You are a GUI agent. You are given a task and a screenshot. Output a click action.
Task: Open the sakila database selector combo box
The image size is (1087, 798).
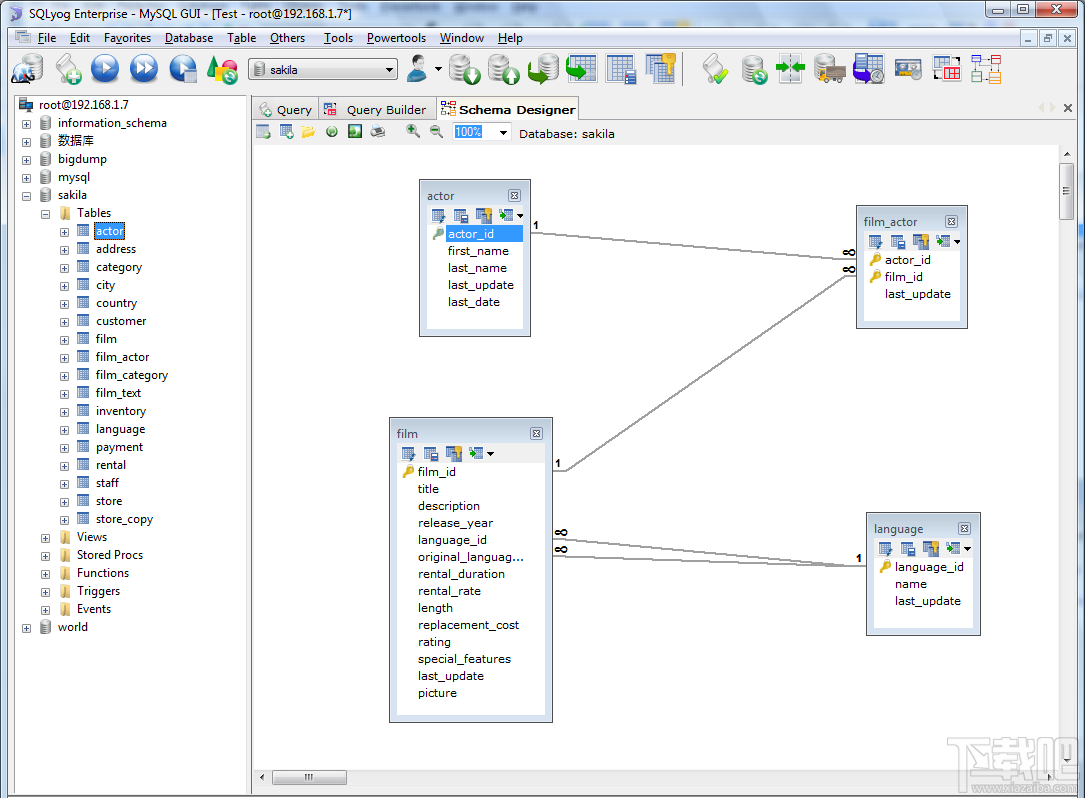pyautogui.click(x=389, y=68)
